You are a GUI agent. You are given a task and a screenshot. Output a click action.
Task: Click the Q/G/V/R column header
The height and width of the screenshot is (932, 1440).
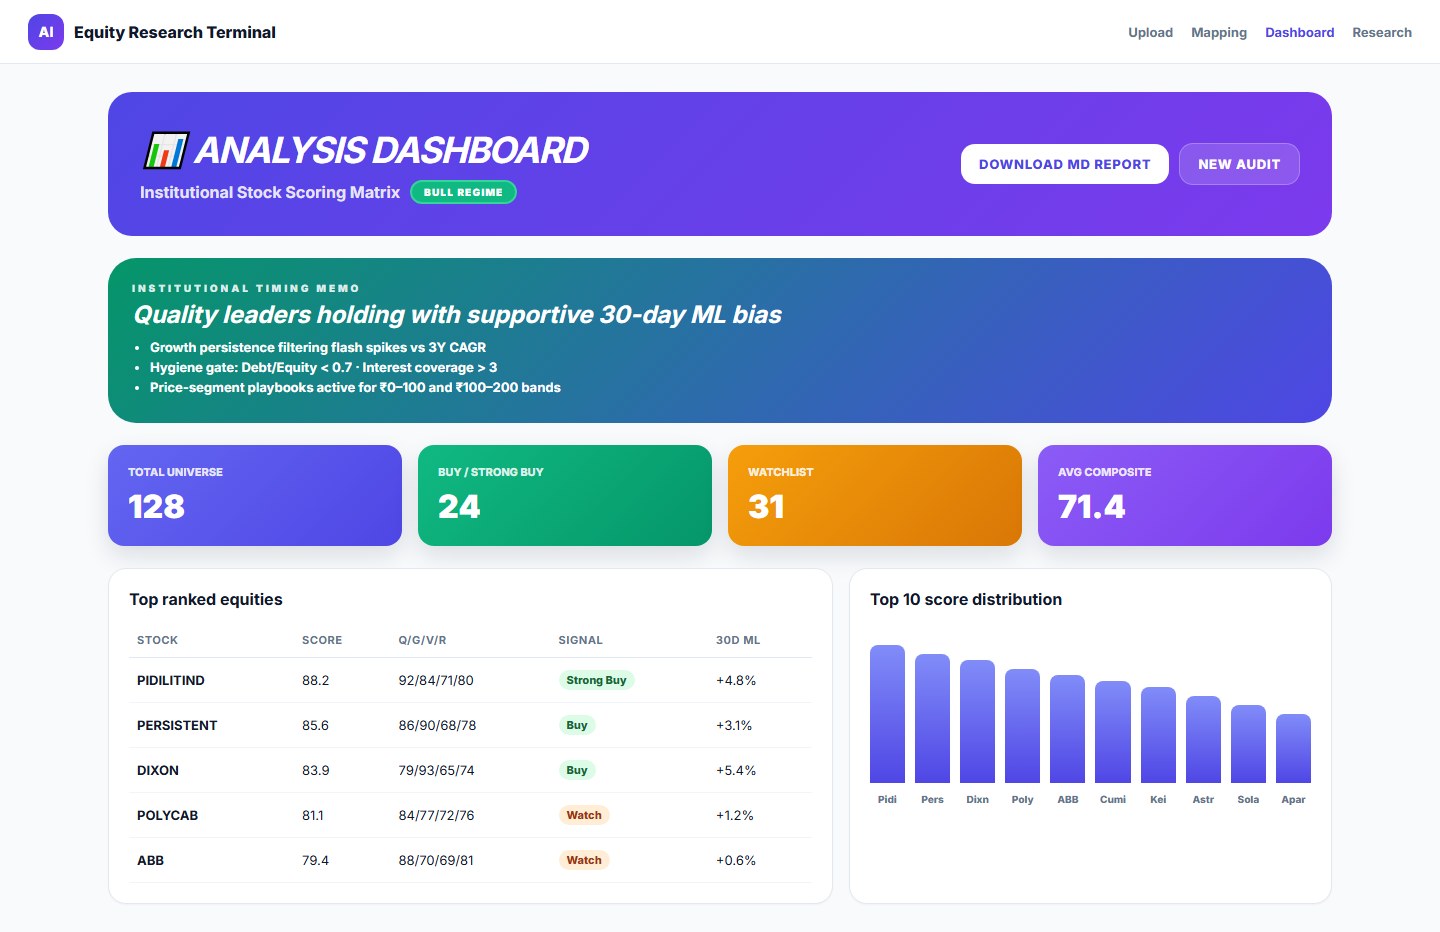[422, 640]
